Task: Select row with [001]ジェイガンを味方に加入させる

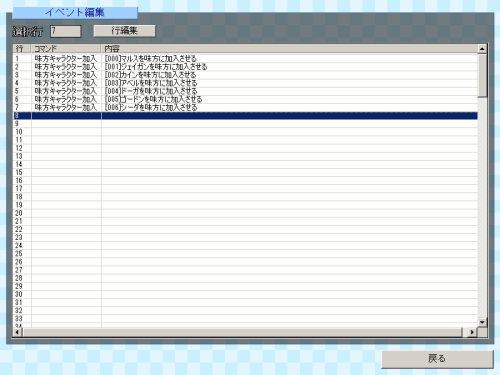Action: point(245,67)
